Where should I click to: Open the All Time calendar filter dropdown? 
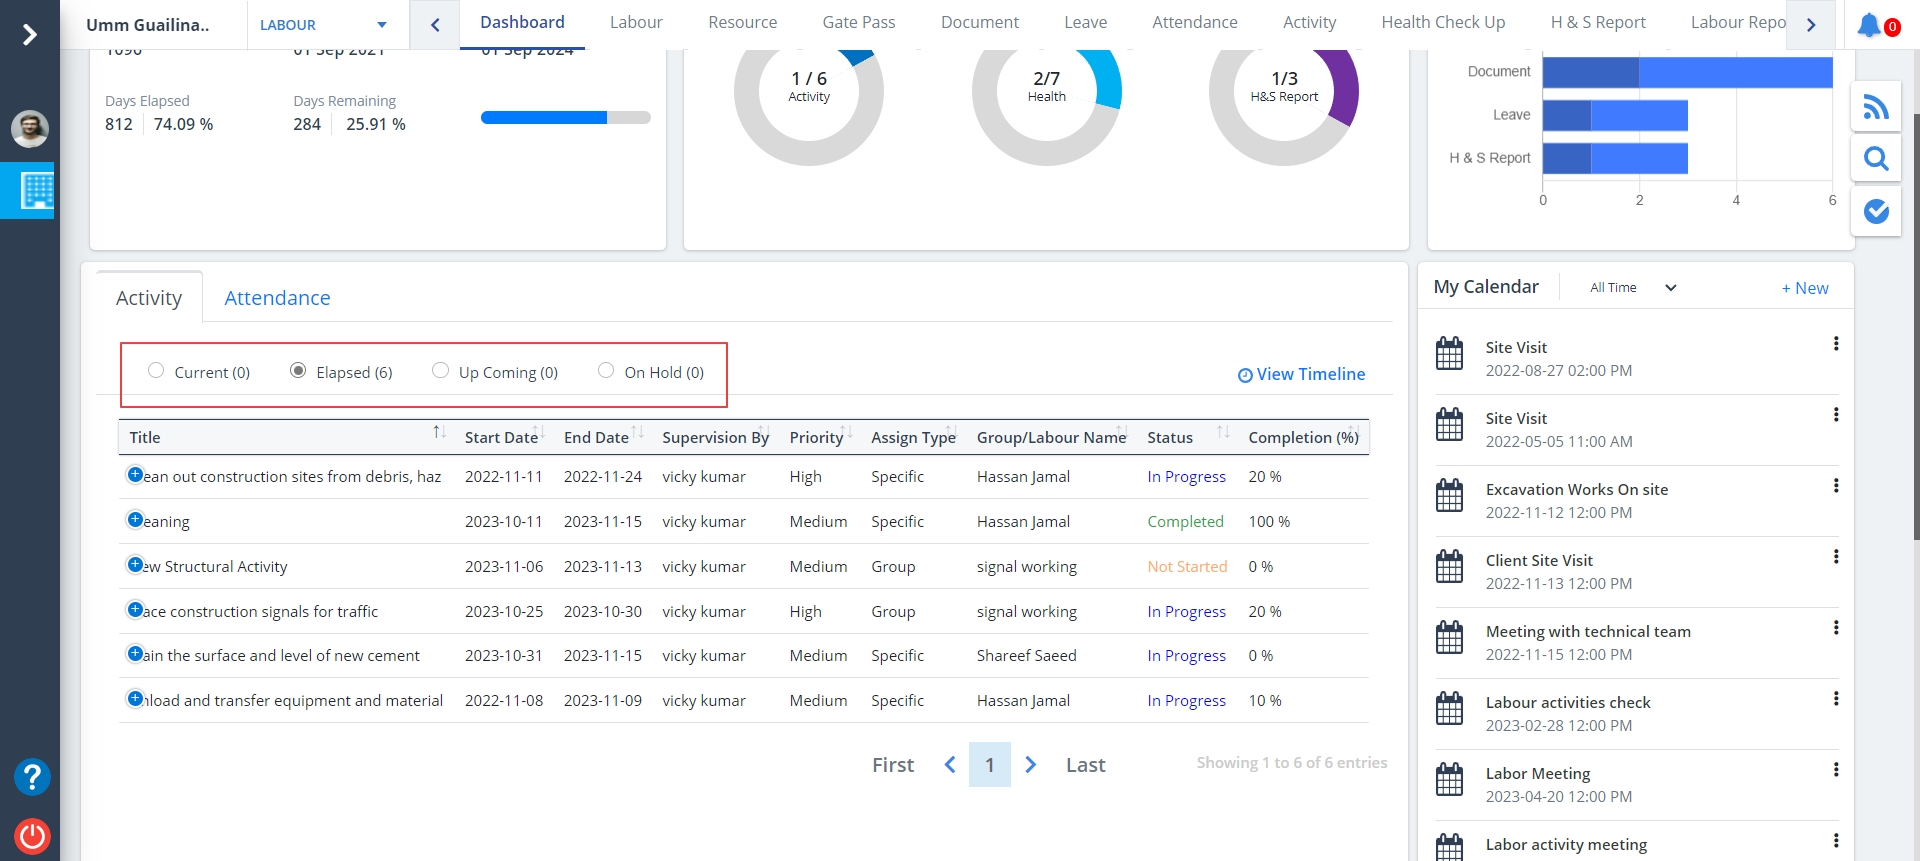point(1632,288)
